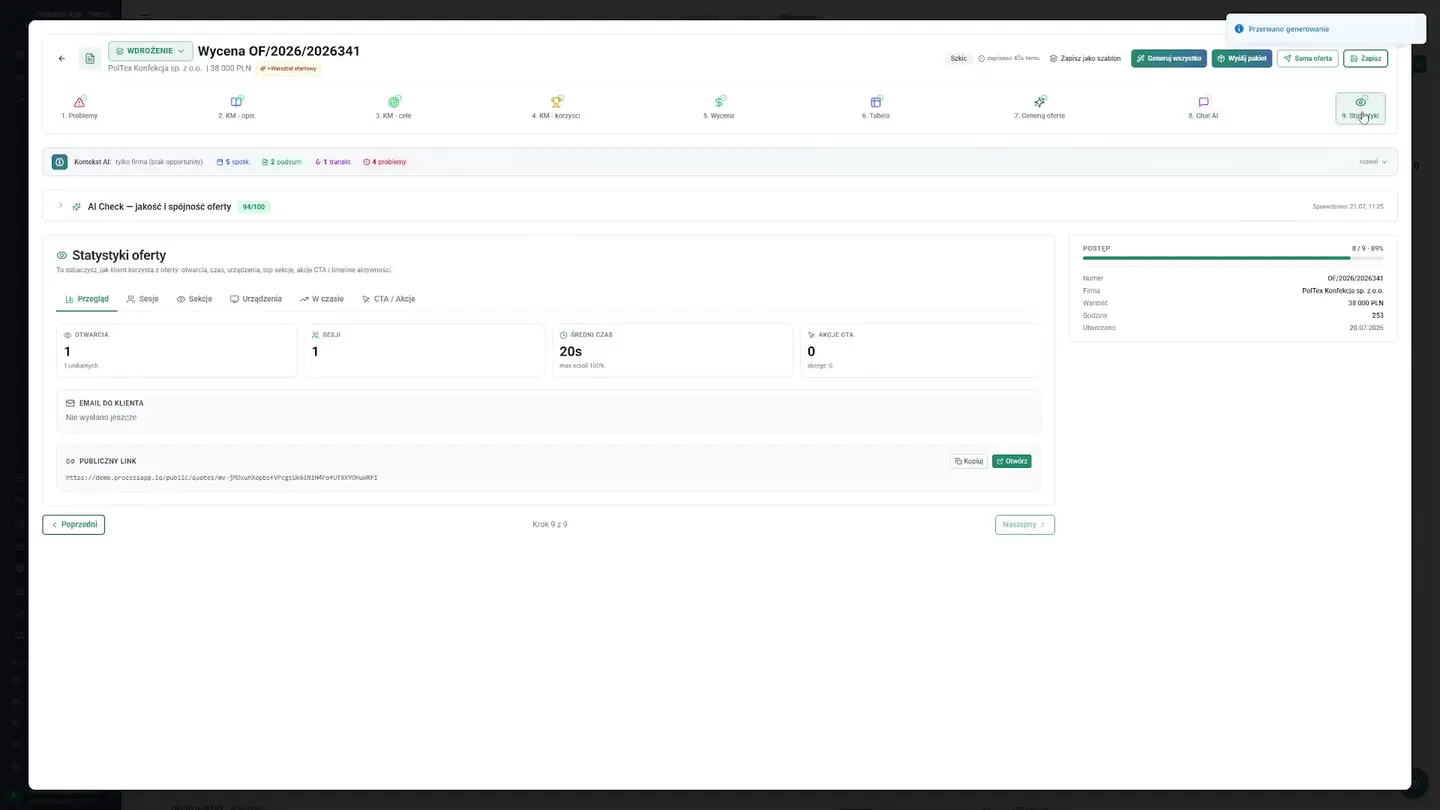Click the sidebar value '38 000 PLN'
This screenshot has height=810, width=1440.
tap(1366, 303)
